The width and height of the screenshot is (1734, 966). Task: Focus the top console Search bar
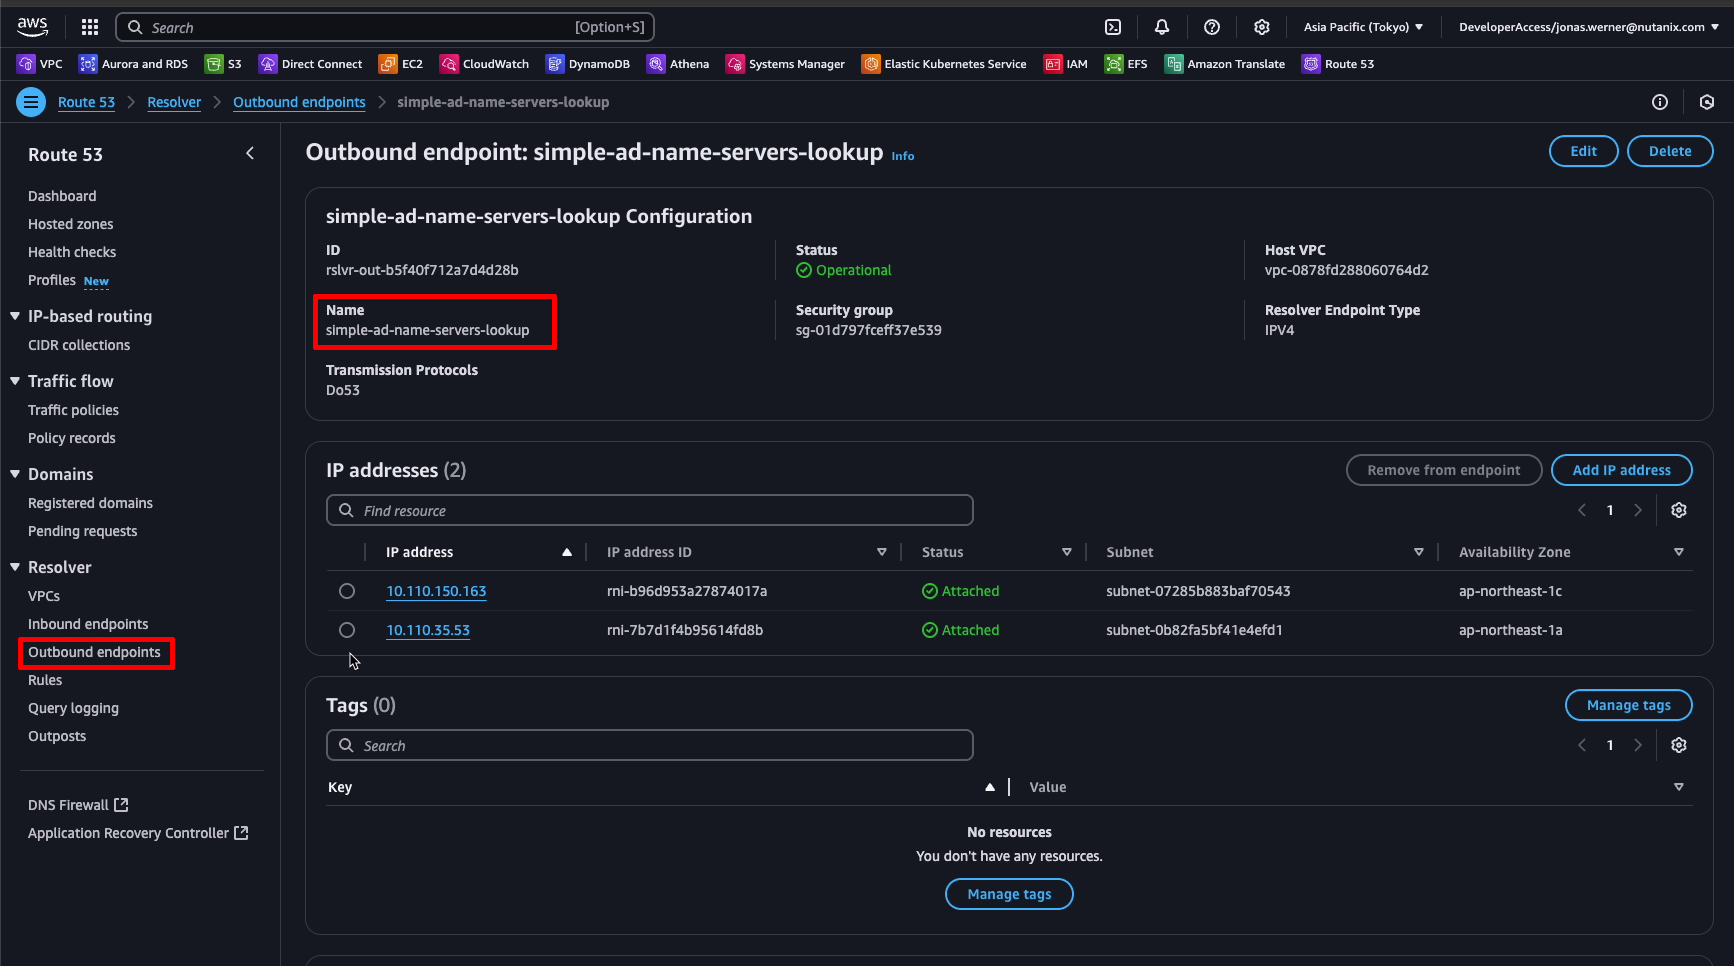(x=385, y=27)
